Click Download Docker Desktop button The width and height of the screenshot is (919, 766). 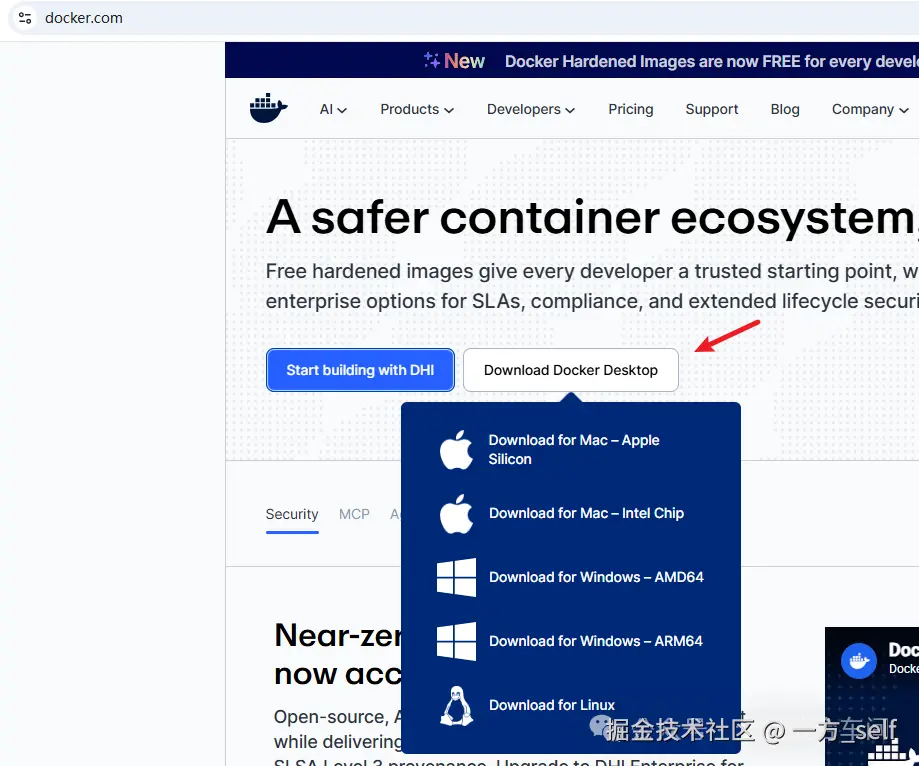coord(570,370)
